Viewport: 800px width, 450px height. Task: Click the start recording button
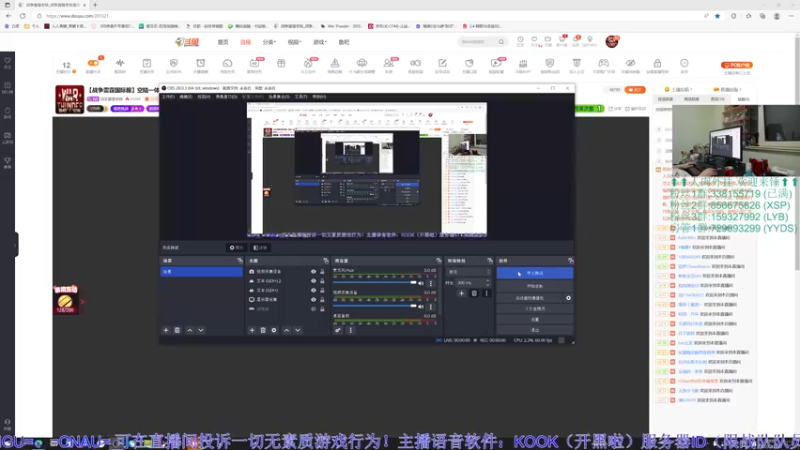534,285
